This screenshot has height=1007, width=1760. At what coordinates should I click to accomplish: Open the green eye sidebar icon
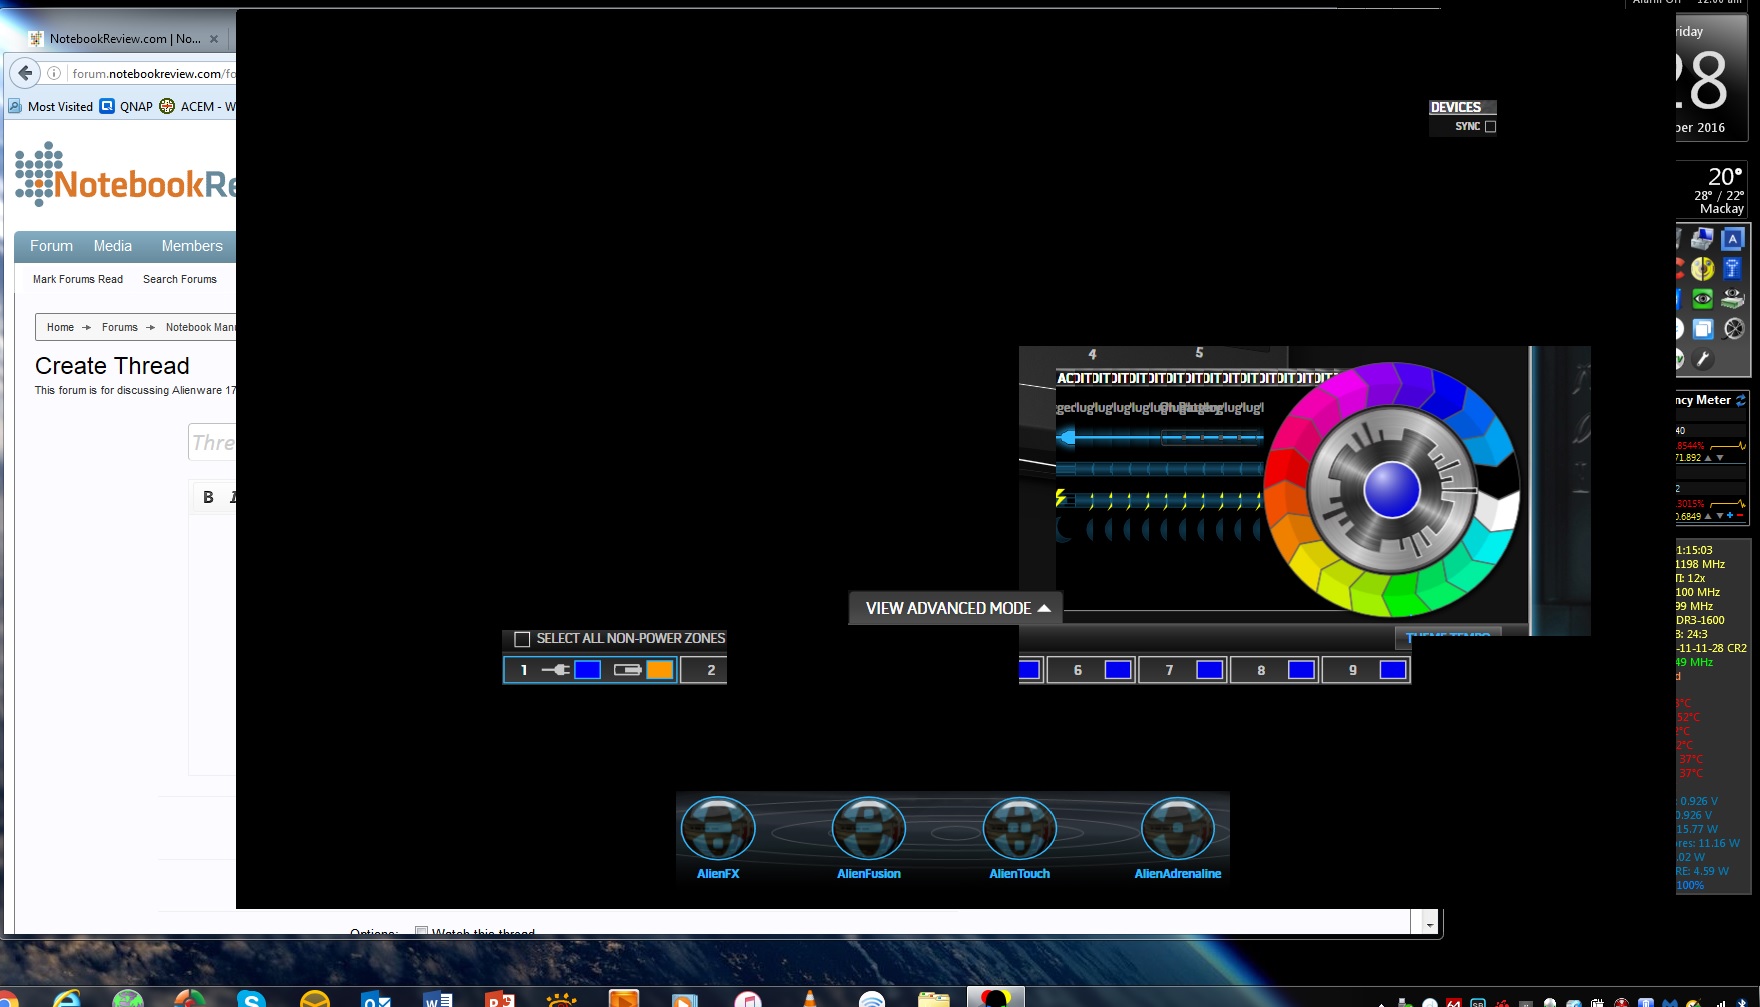[1702, 299]
